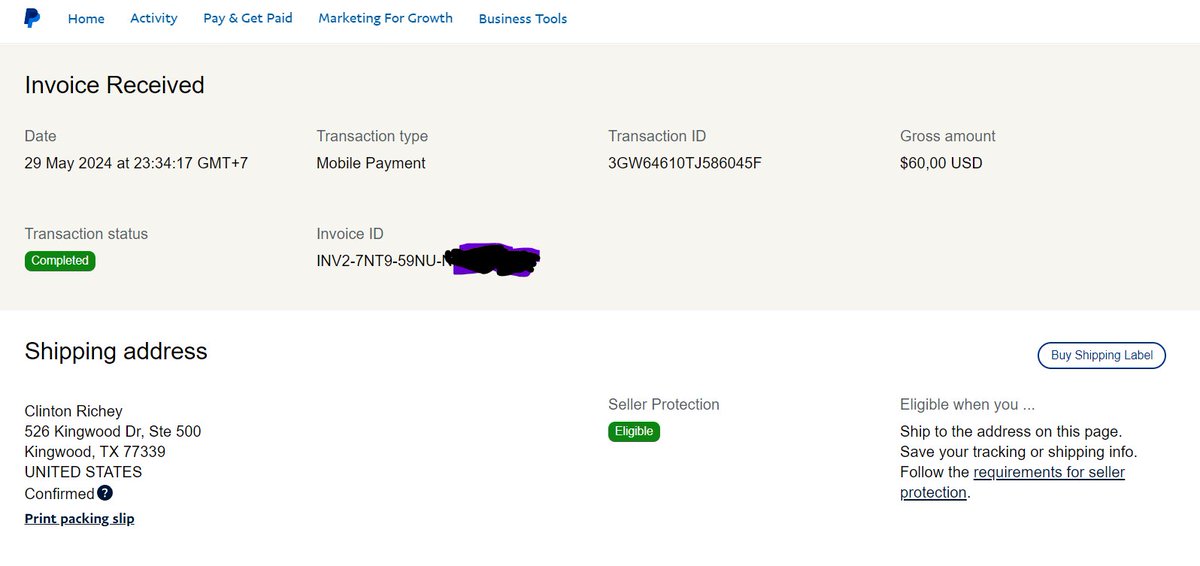Screen dimensions: 1200x566
Task: Open the Activity menu item
Action: pos(154,18)
